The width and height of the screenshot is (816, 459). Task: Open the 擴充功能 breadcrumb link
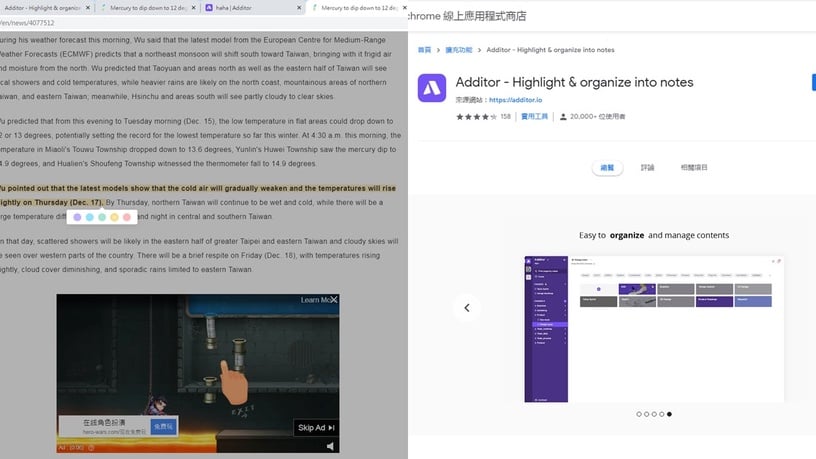pos(459,50)
